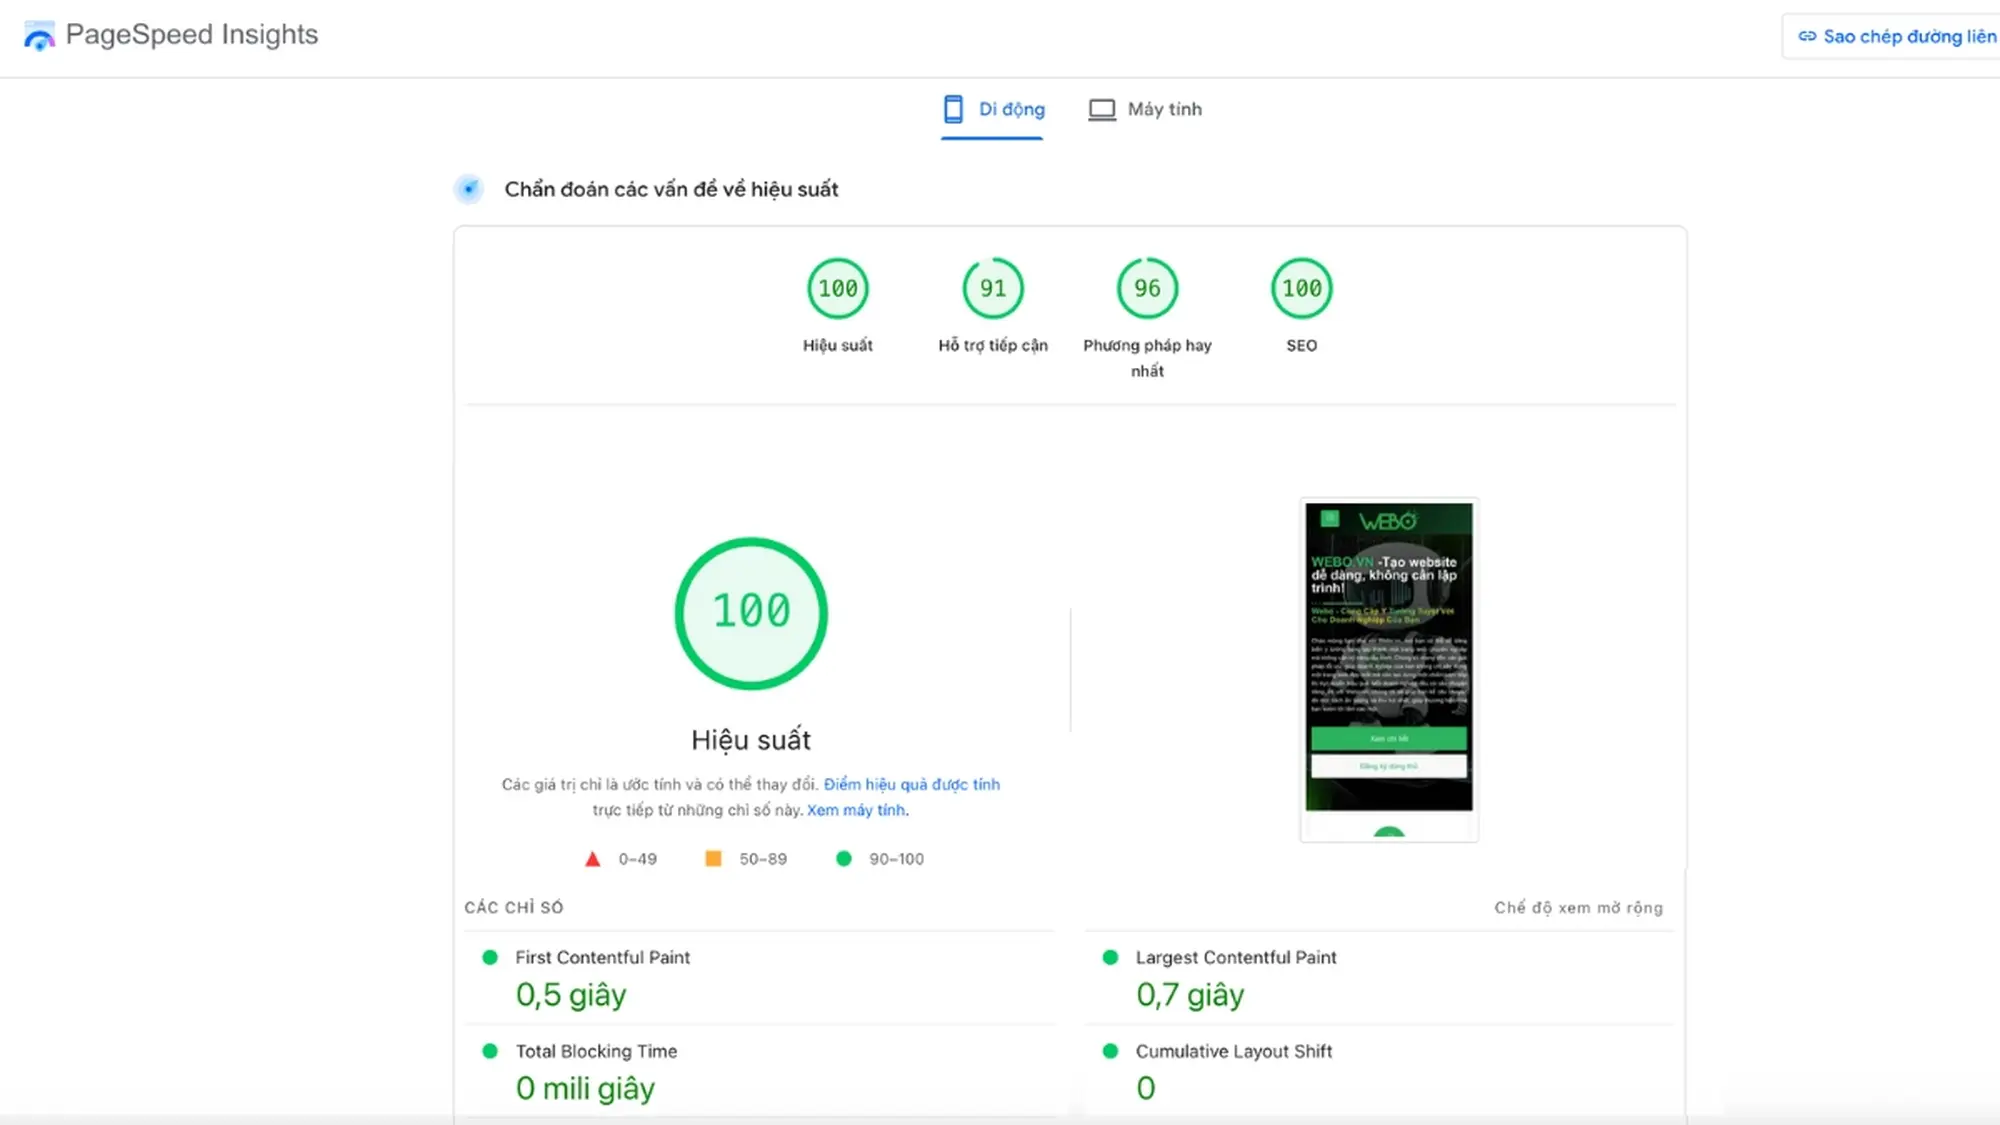
Task: Click the green circle 90–100 legend icon
Action: pyautogui.click(x=844, y=859)
